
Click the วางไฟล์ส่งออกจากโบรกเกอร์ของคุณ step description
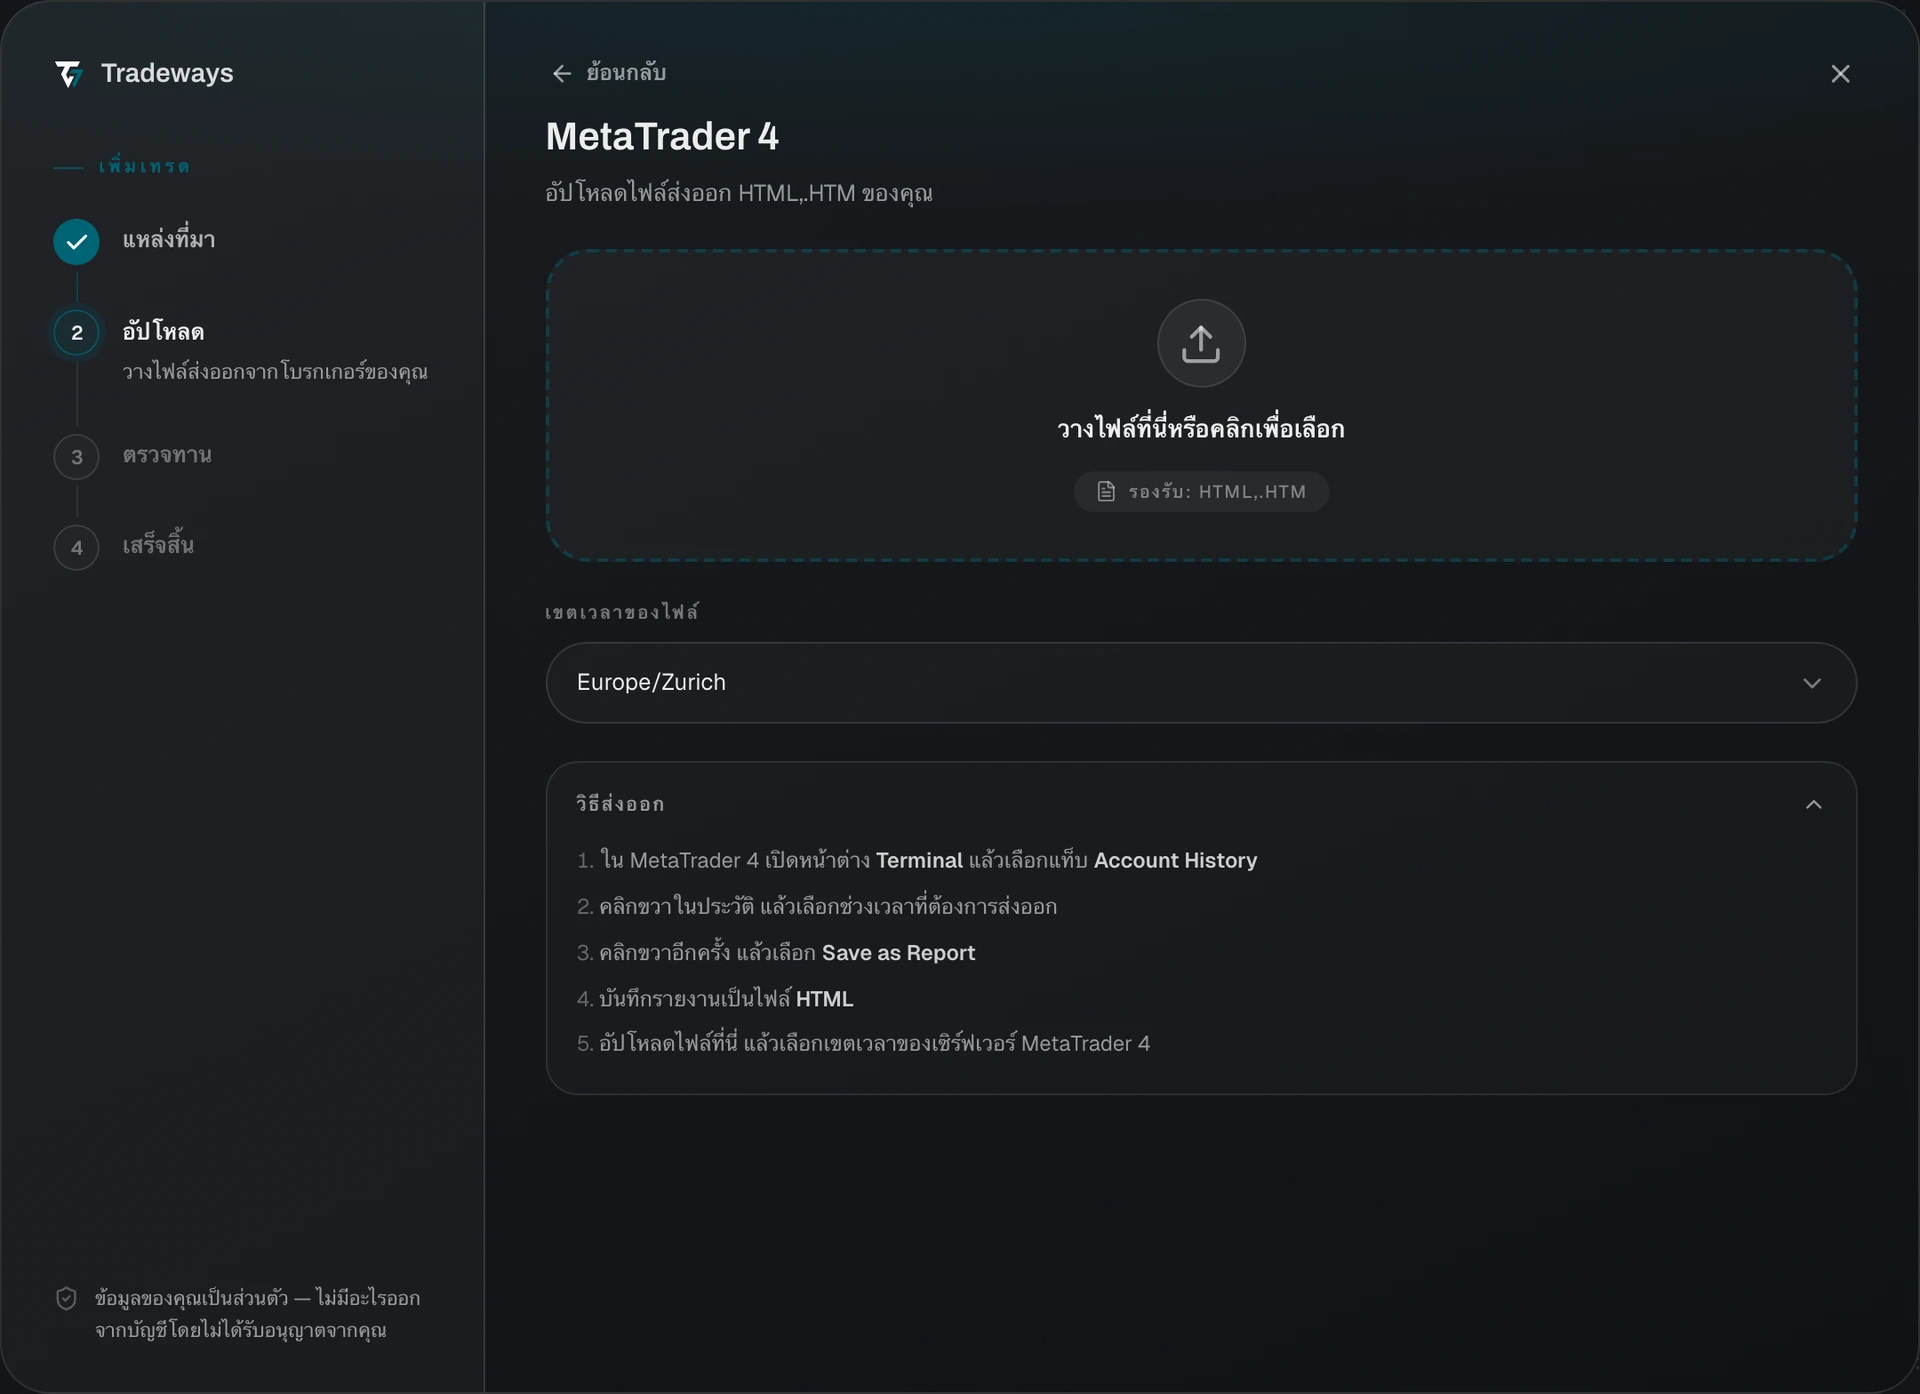pyautogui.click(x=275, y=372)
